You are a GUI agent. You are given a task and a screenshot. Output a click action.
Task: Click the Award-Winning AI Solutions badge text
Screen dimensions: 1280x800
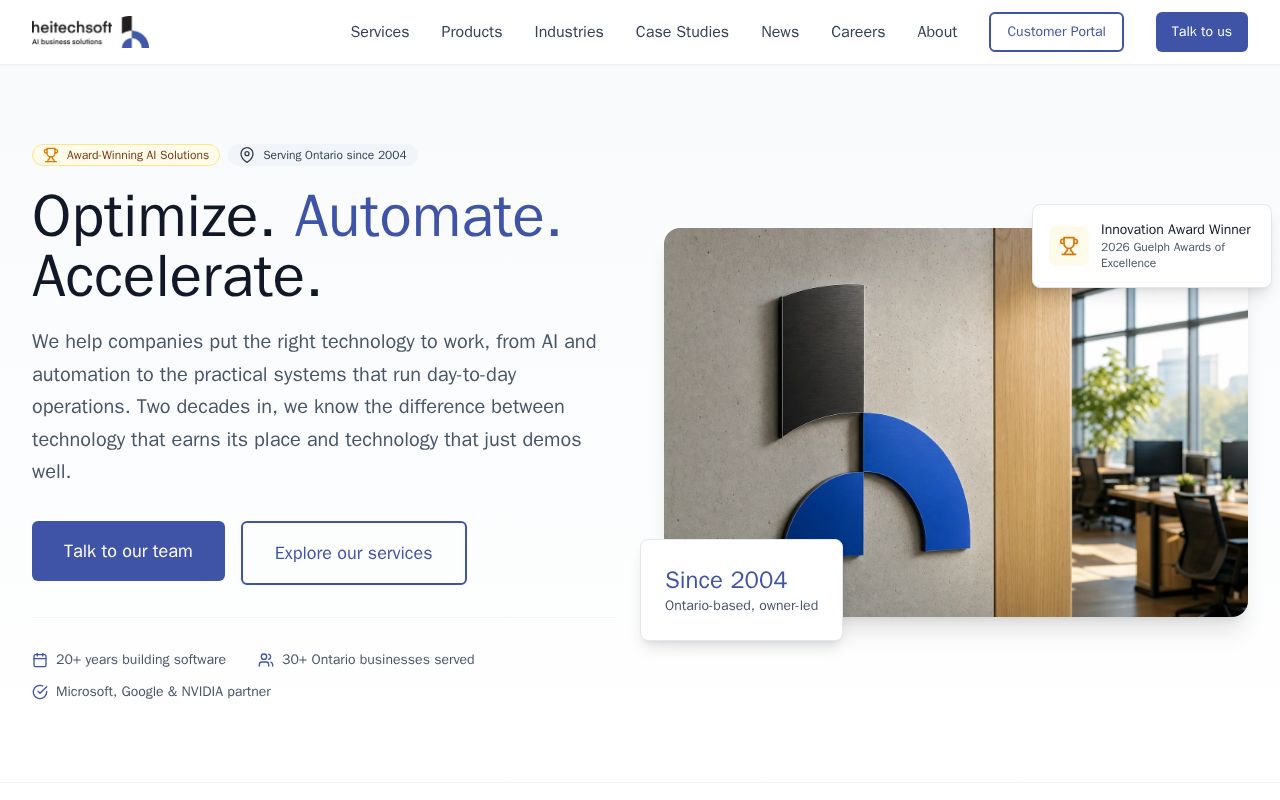[x=138, y=155]
